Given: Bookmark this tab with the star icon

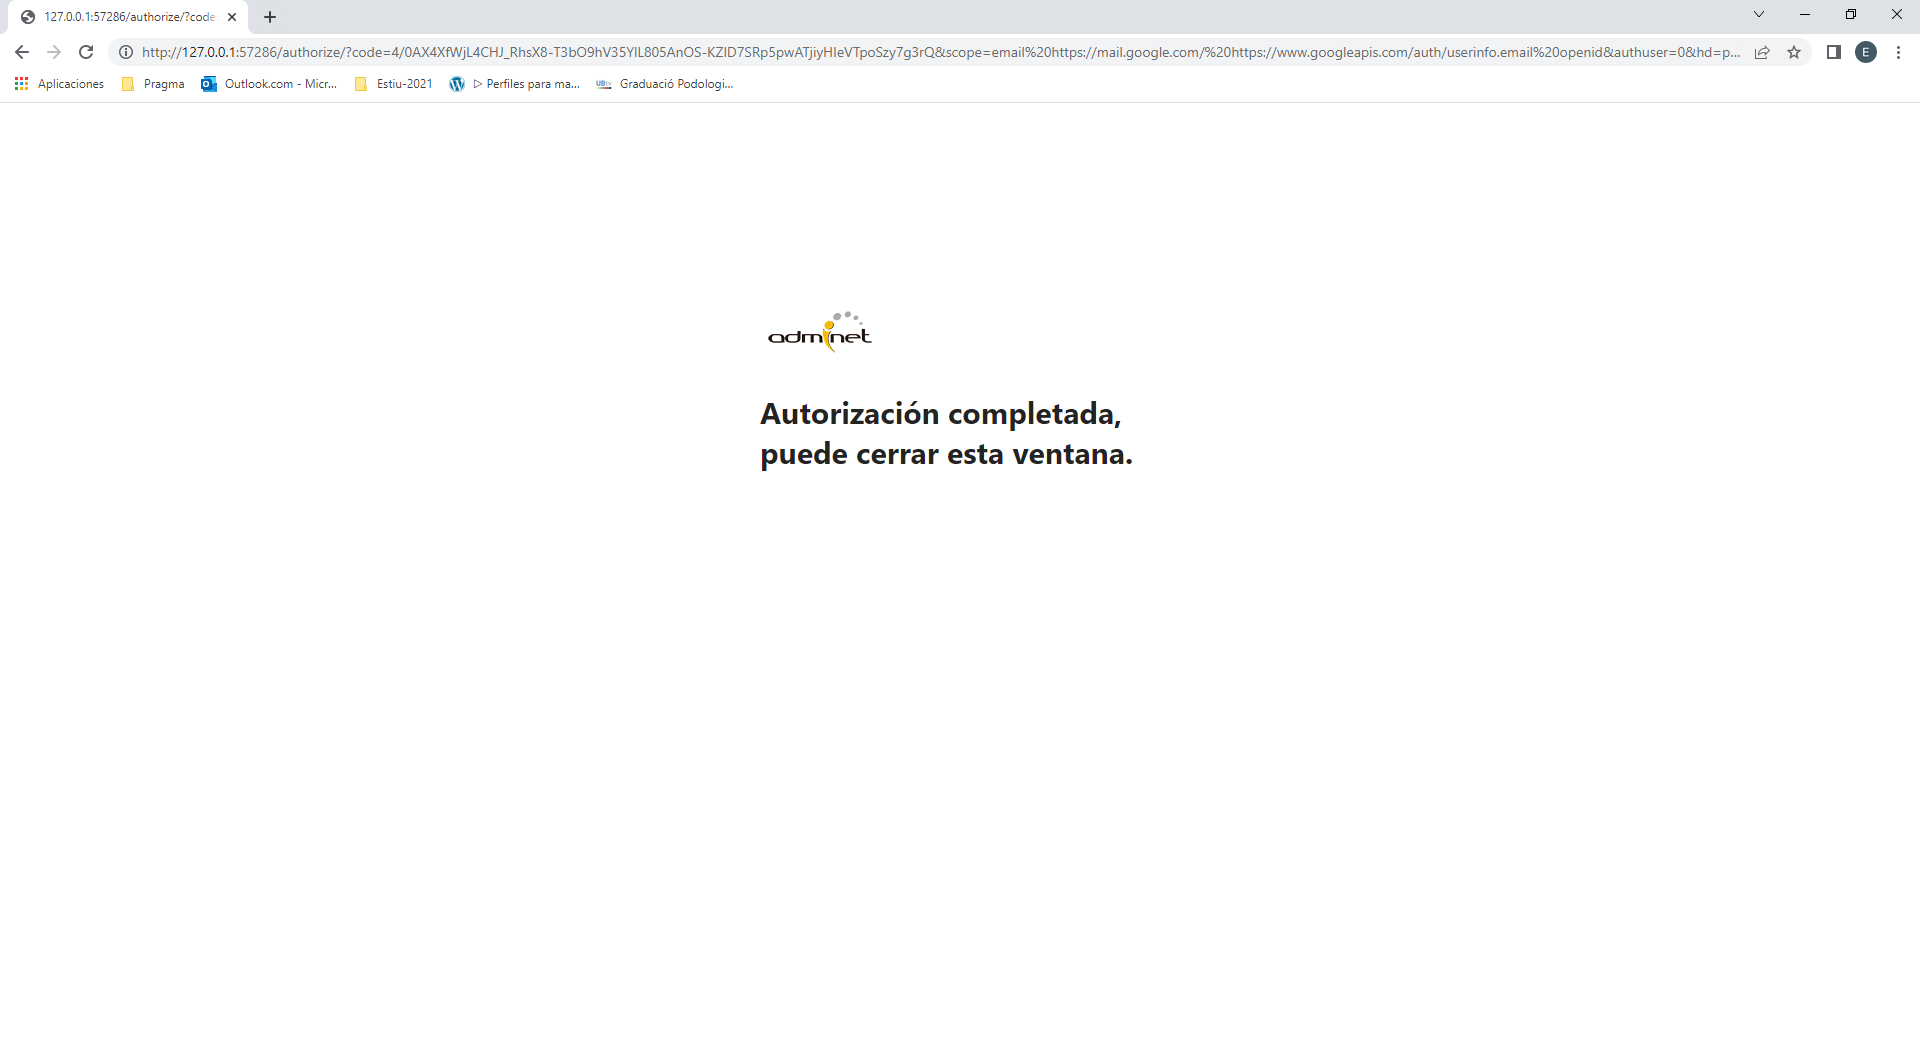Looking at the screenshot, I should (1794, 52).
